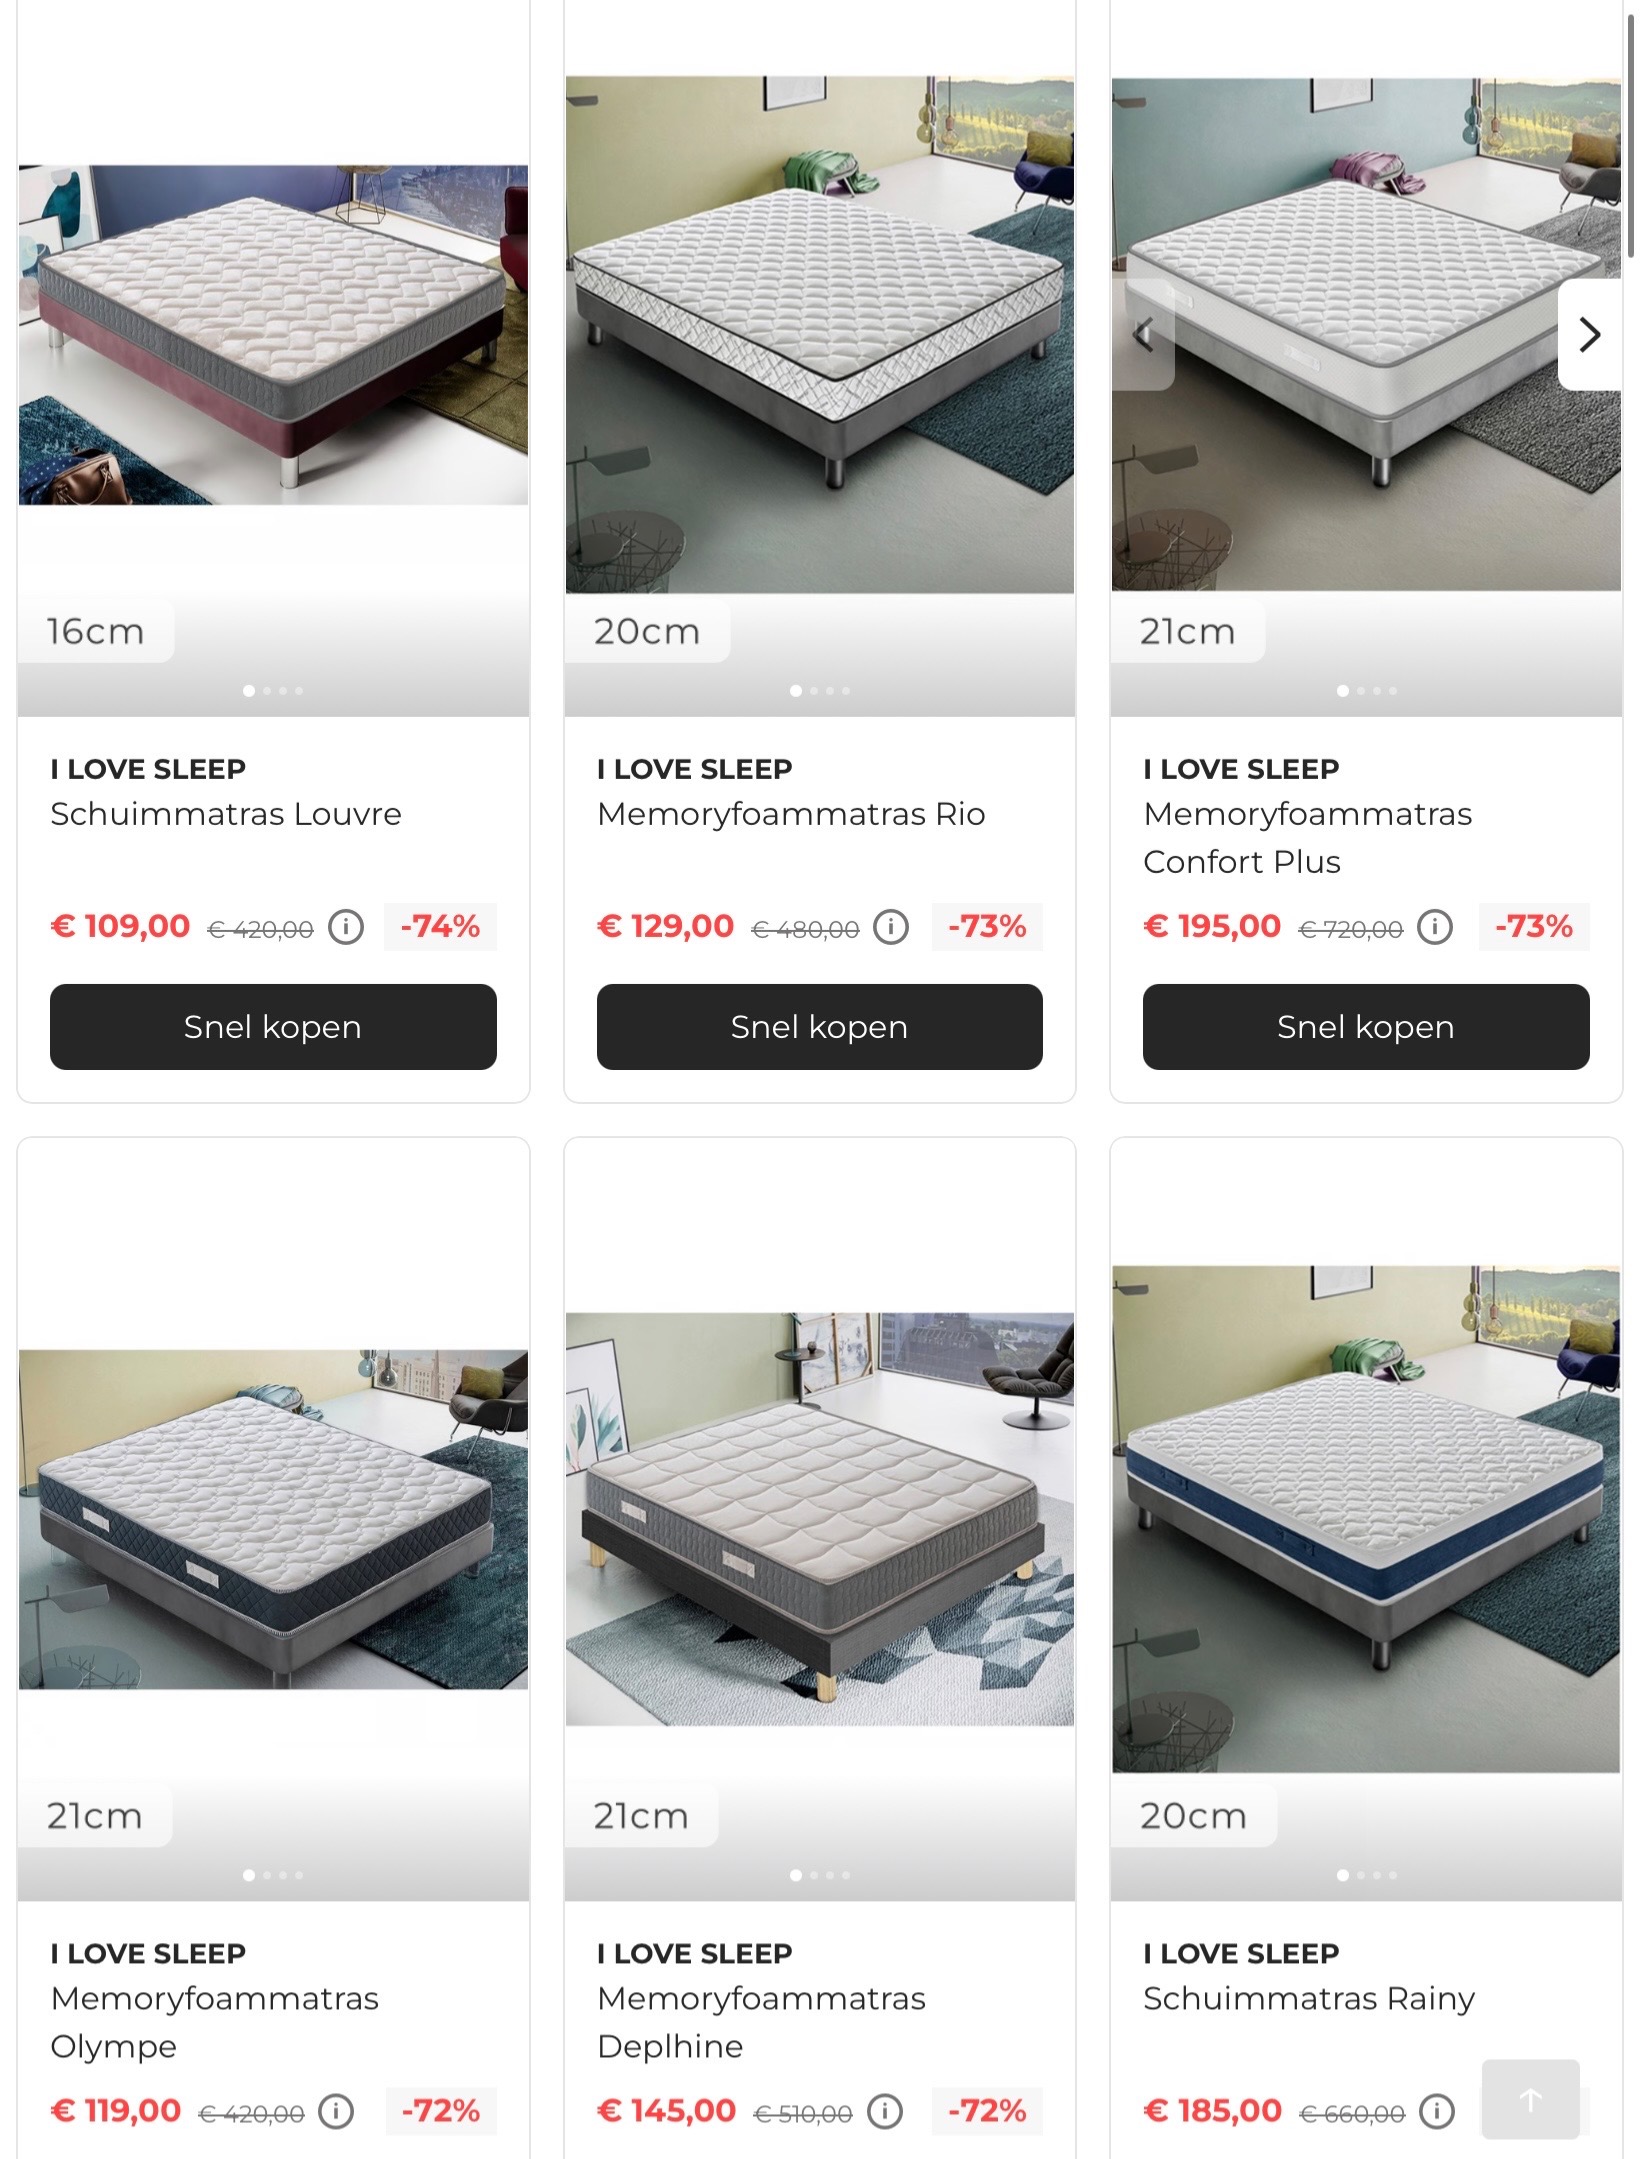Viewport: 1640px width, 2159px height.
Task: Click info icon next to Confort Plus price
Action: [x=1435, y=927]
